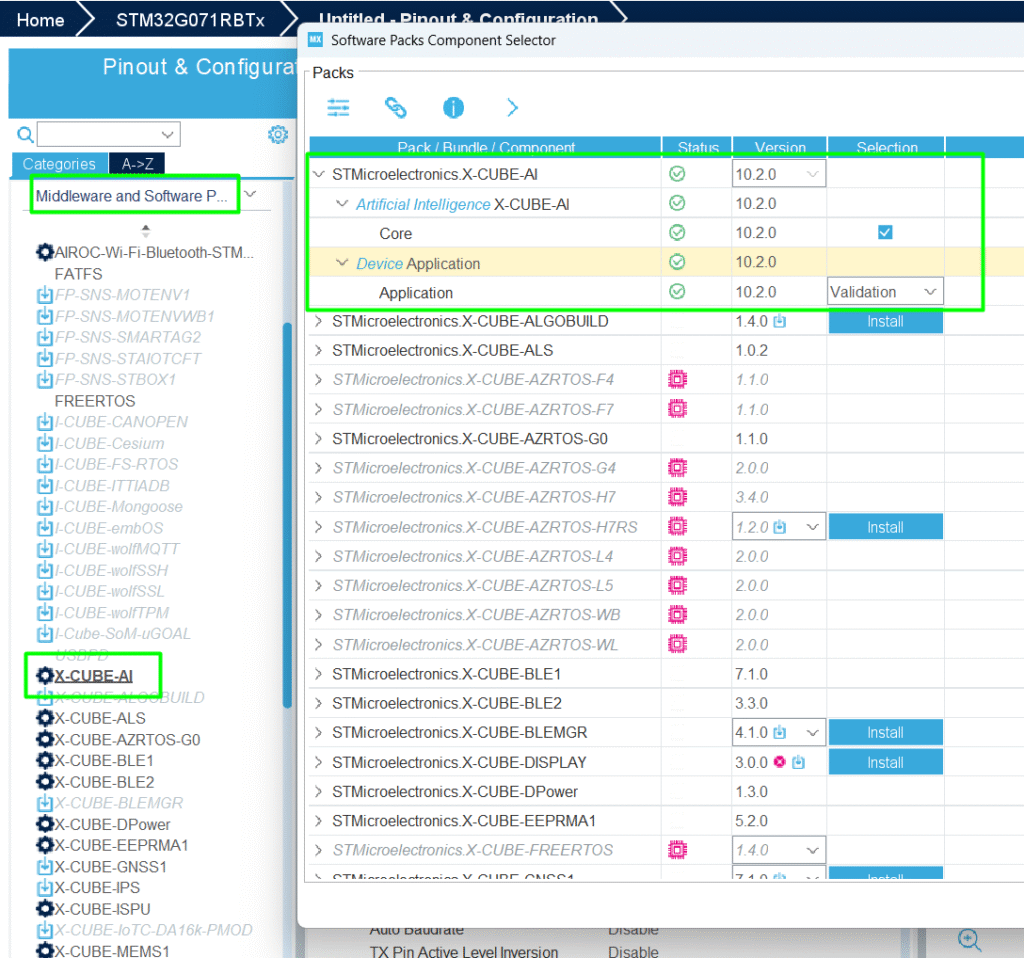Click Install button for X-CUBE-ALGOBUILD
1024x958 pixels.
pos(885,322)
